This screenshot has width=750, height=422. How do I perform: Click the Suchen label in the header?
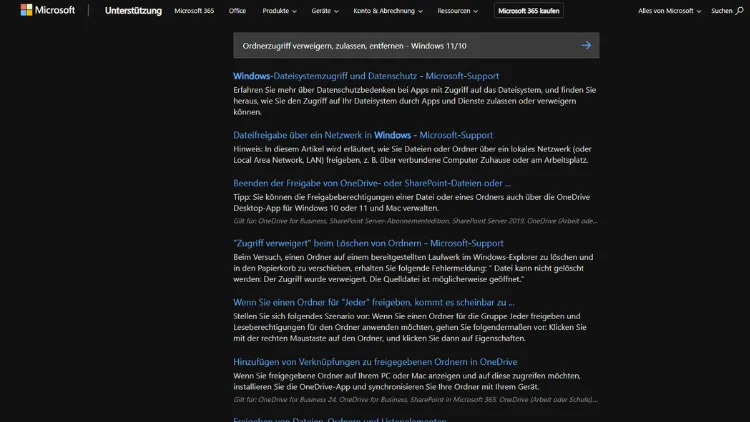[x=721, y=11]
